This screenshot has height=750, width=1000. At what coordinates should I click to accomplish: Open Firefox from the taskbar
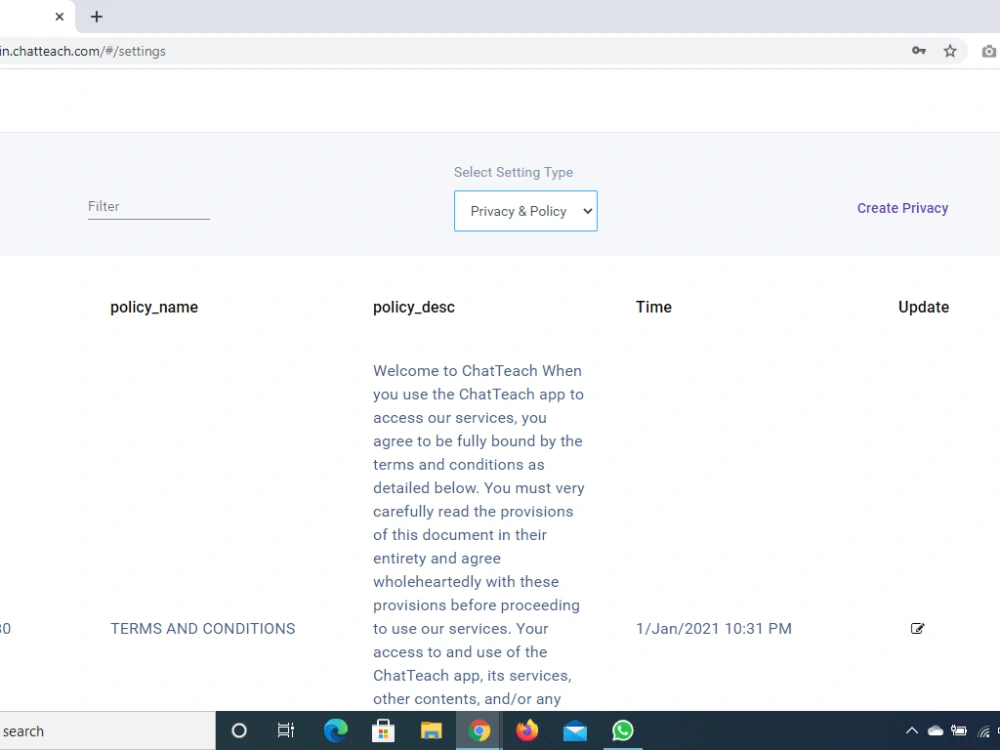click(527, 730)
